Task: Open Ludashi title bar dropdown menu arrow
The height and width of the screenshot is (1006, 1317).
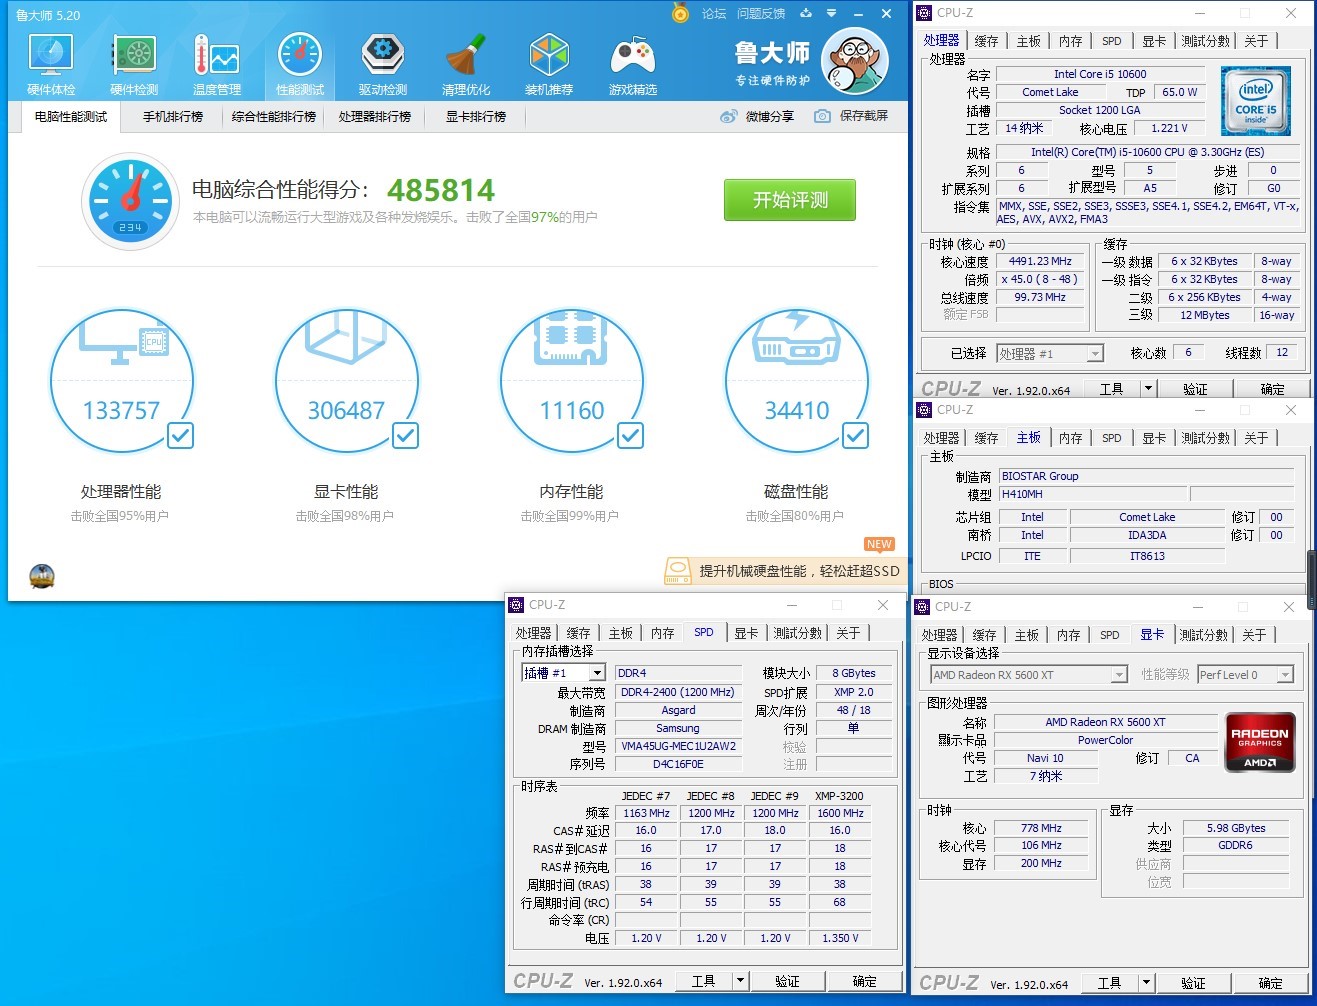Action: (832, 13)
